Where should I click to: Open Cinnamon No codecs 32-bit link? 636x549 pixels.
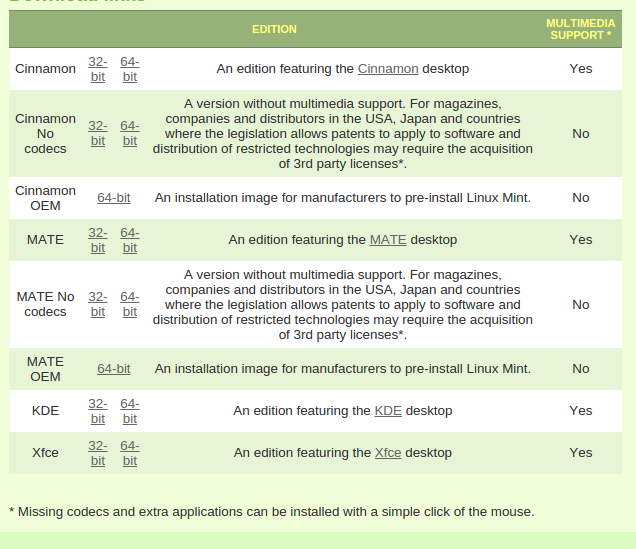pyautogui.click(x=98, y=133)
